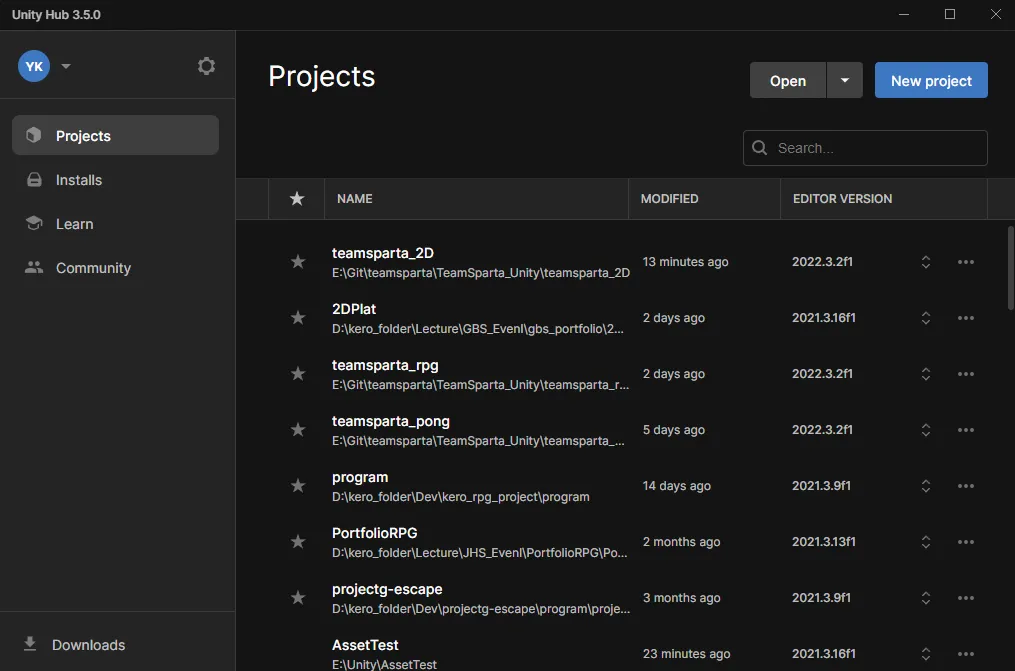Open the program project
Image resolution: width=1015 pixels, height=671 pixels.
[360, 478]
